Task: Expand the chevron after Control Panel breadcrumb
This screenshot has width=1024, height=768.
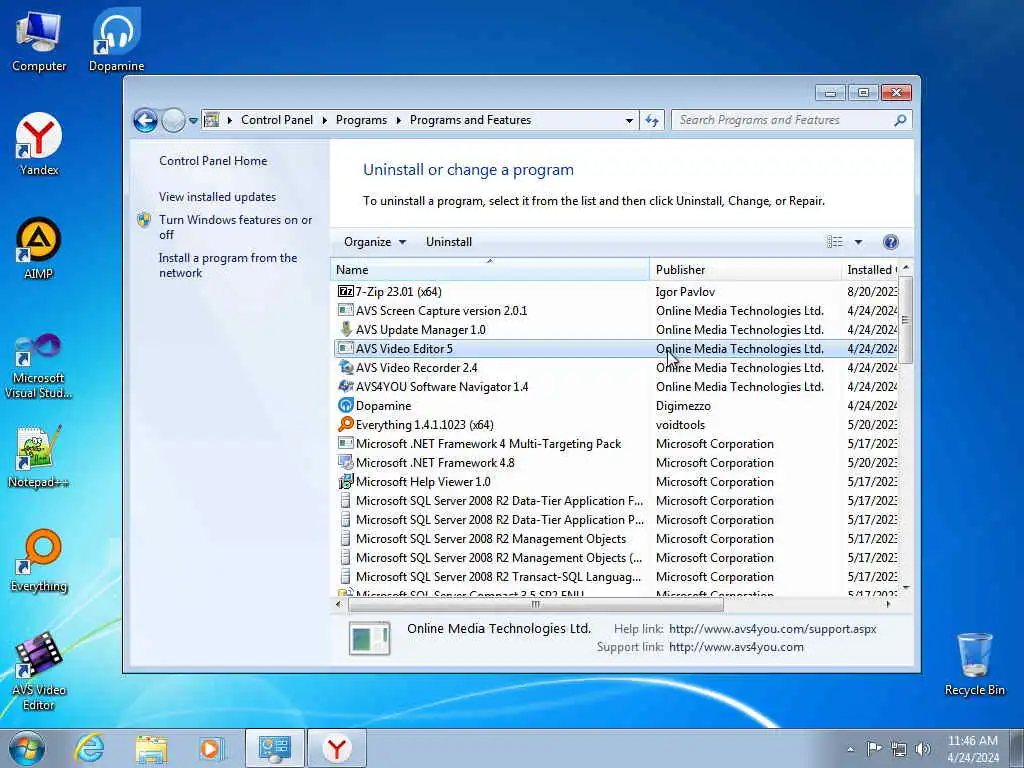Action: coord(325,120)
